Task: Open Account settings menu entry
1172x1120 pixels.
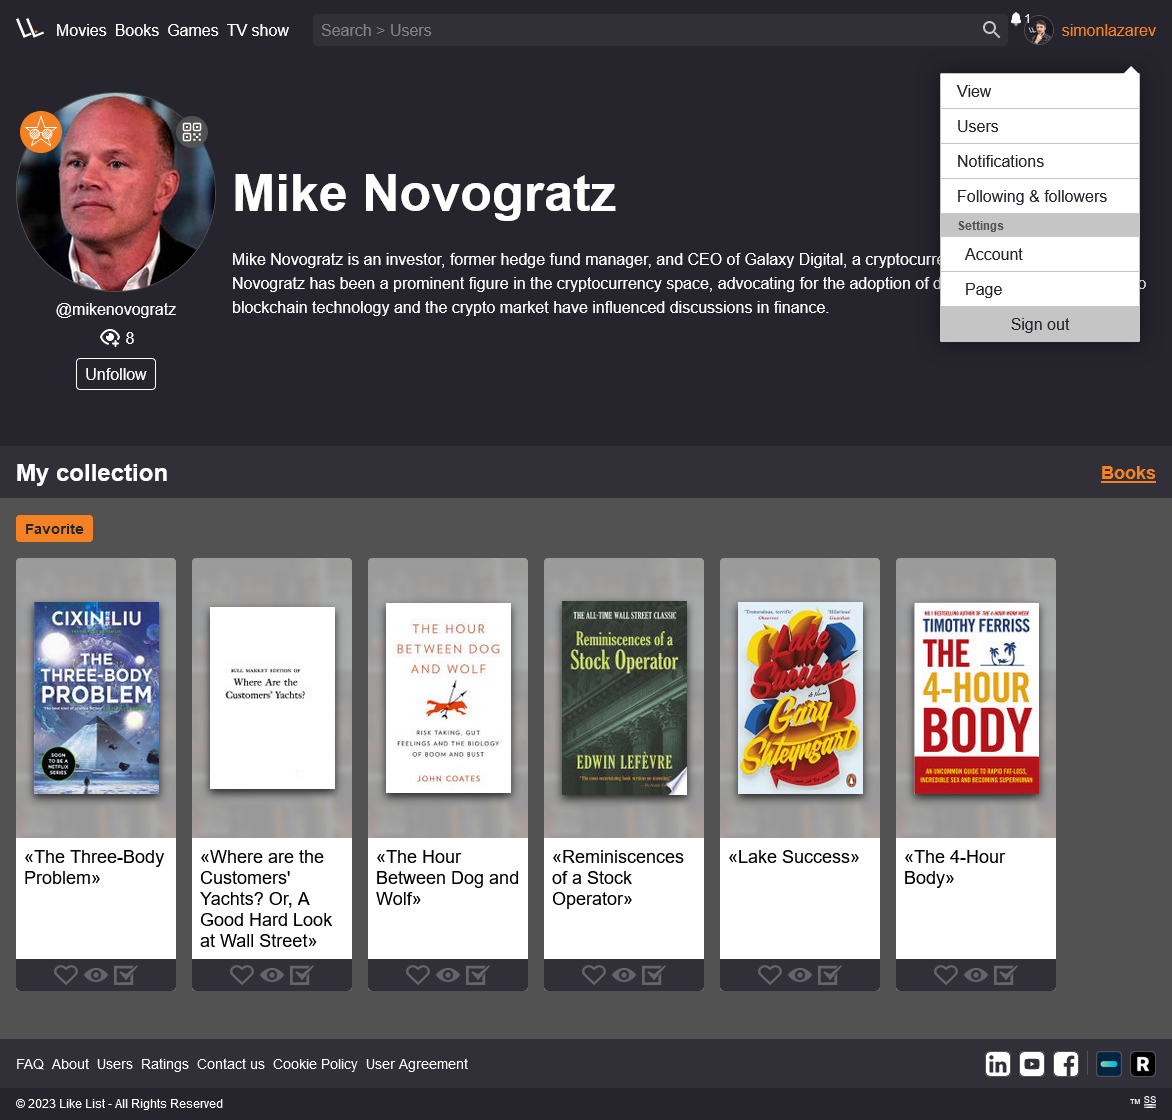Action: coord(1040,254)
